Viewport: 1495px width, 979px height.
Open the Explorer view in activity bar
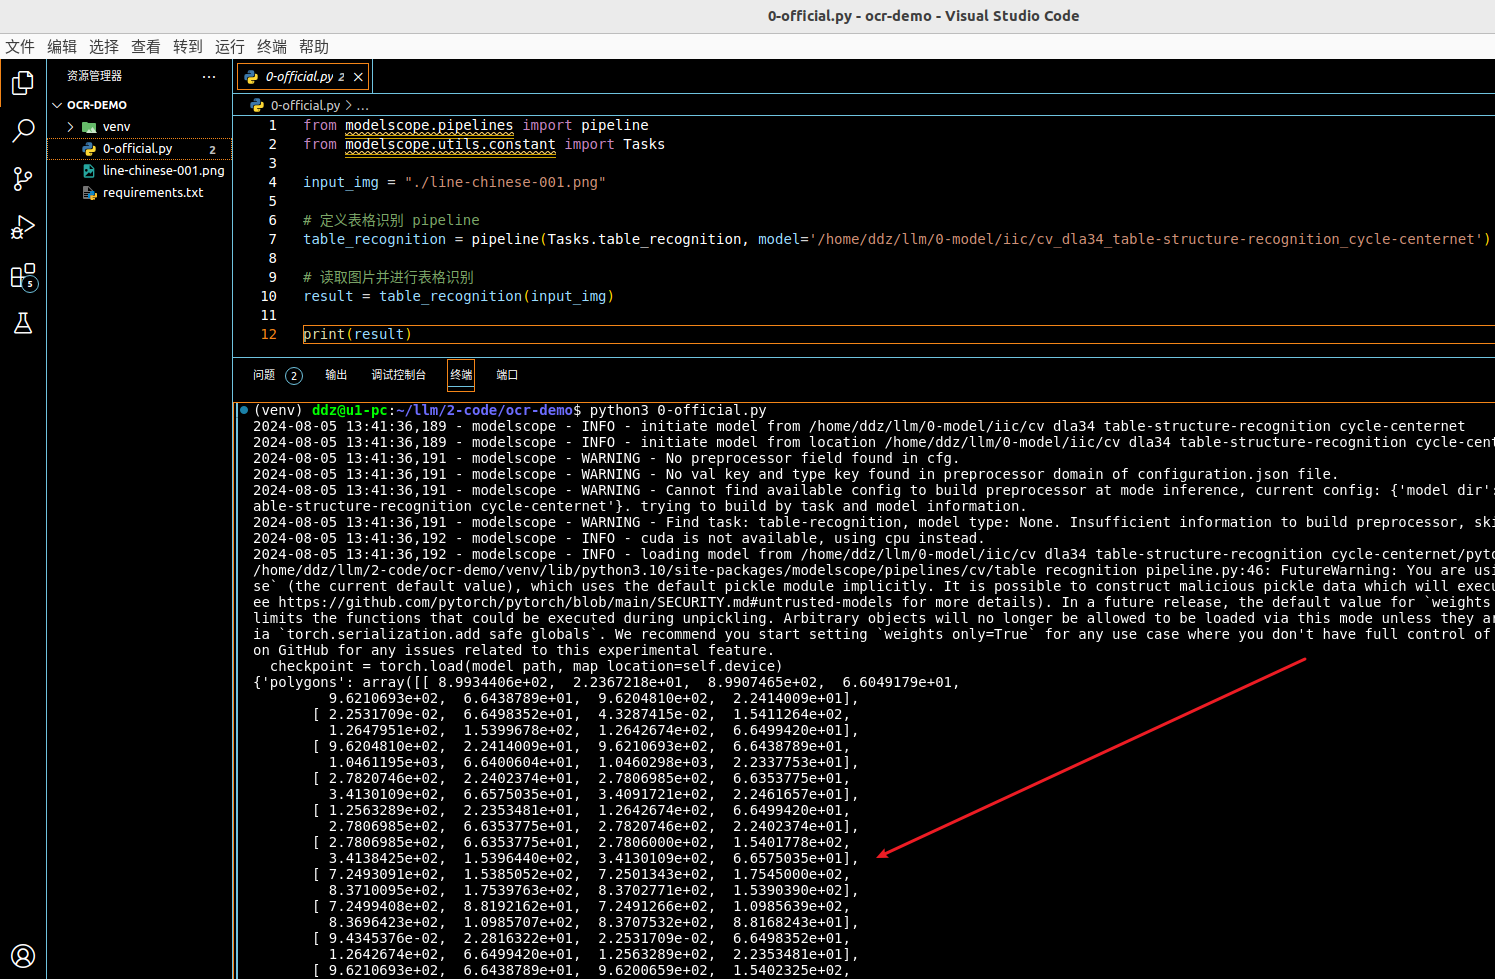point(23,83)
